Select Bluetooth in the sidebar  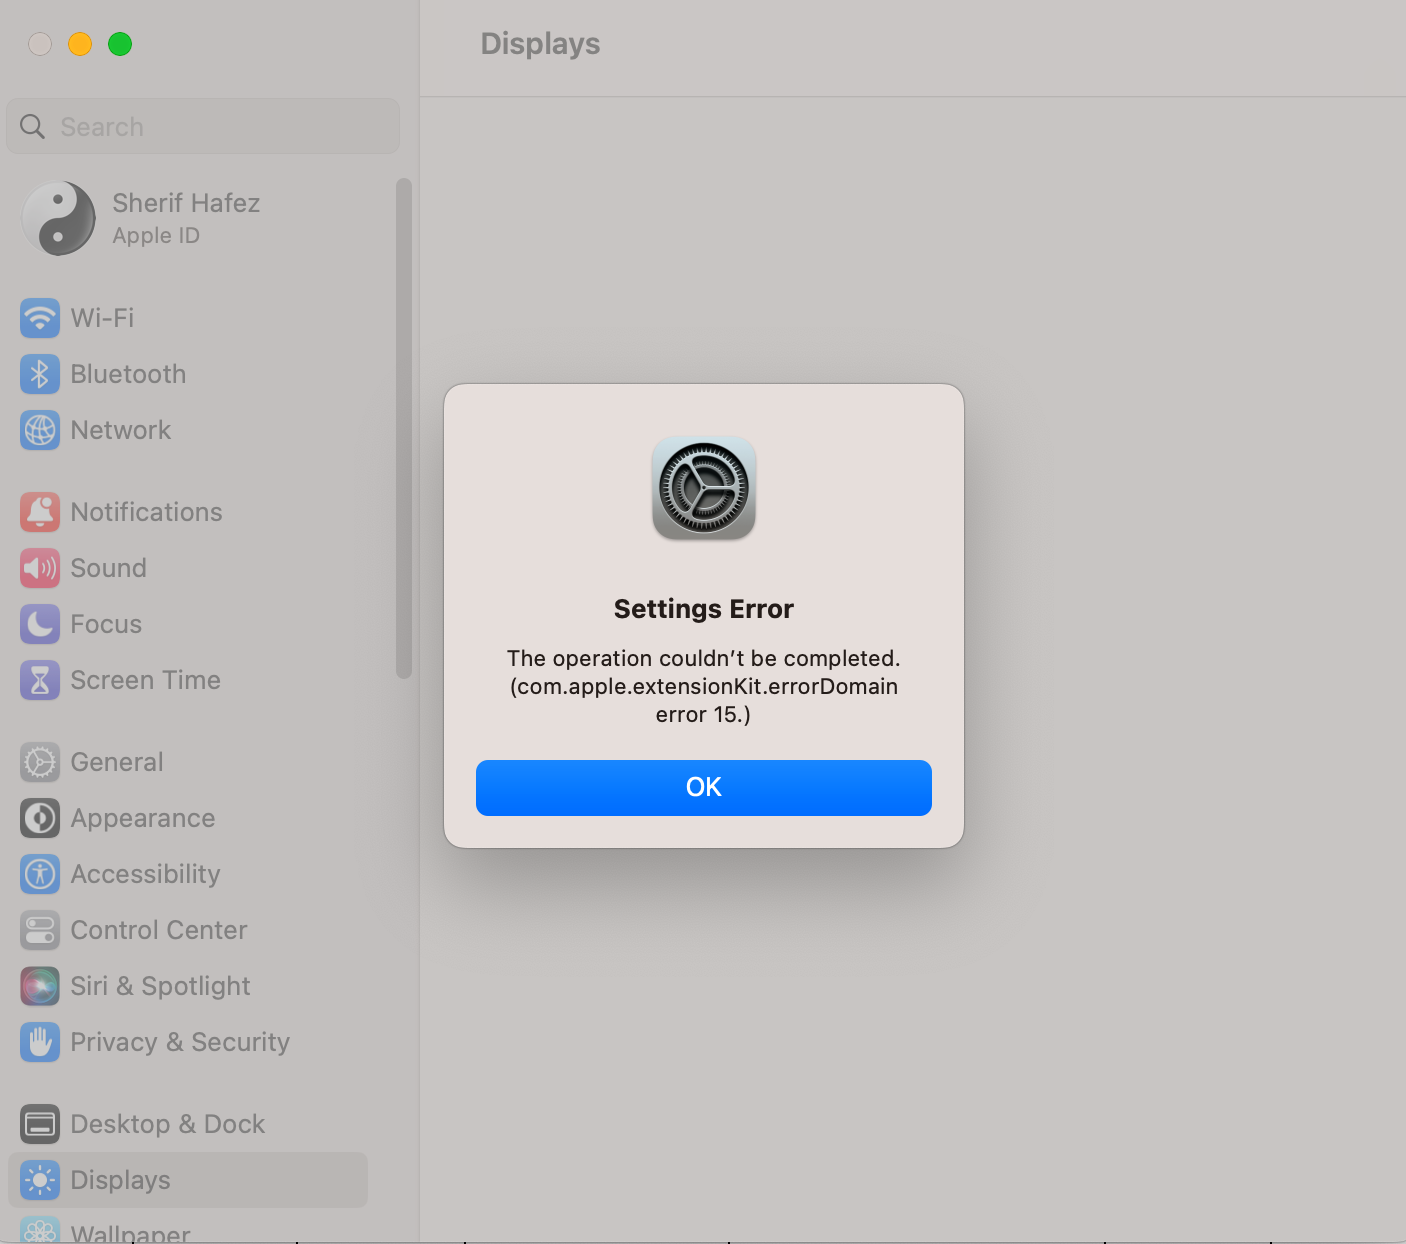pyautogui.click(x=188, y=374)
